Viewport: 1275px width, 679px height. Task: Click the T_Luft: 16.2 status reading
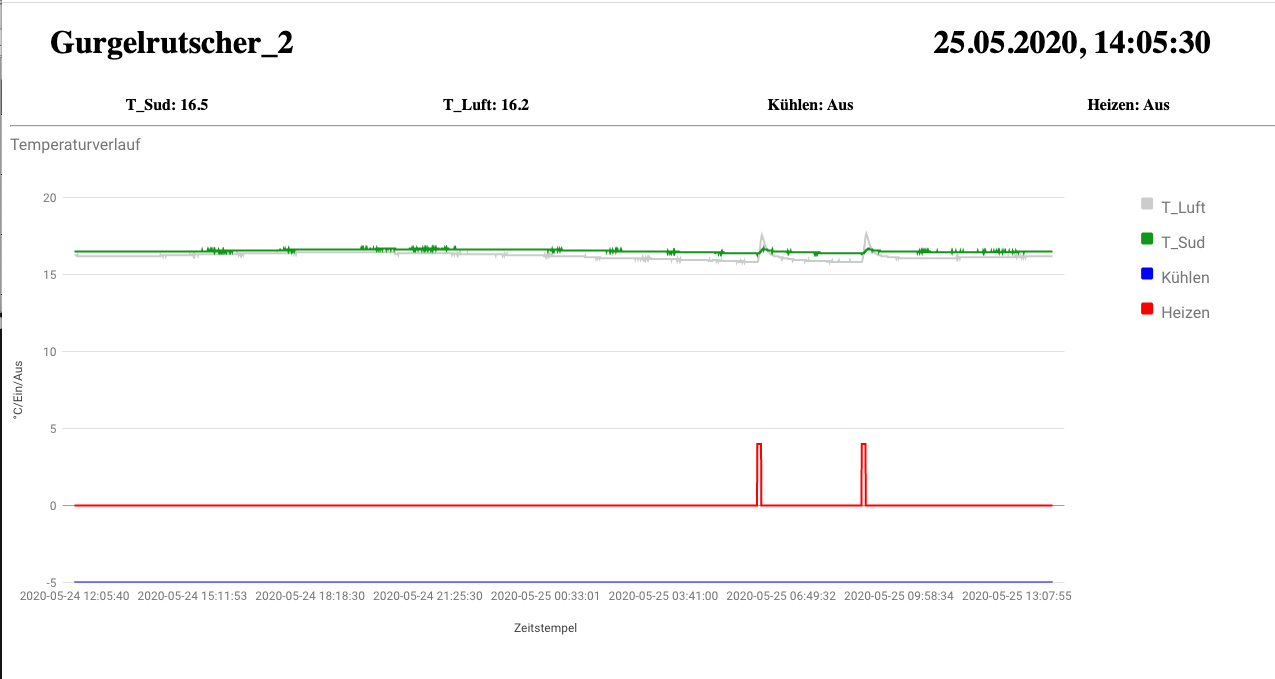point(486,105)
